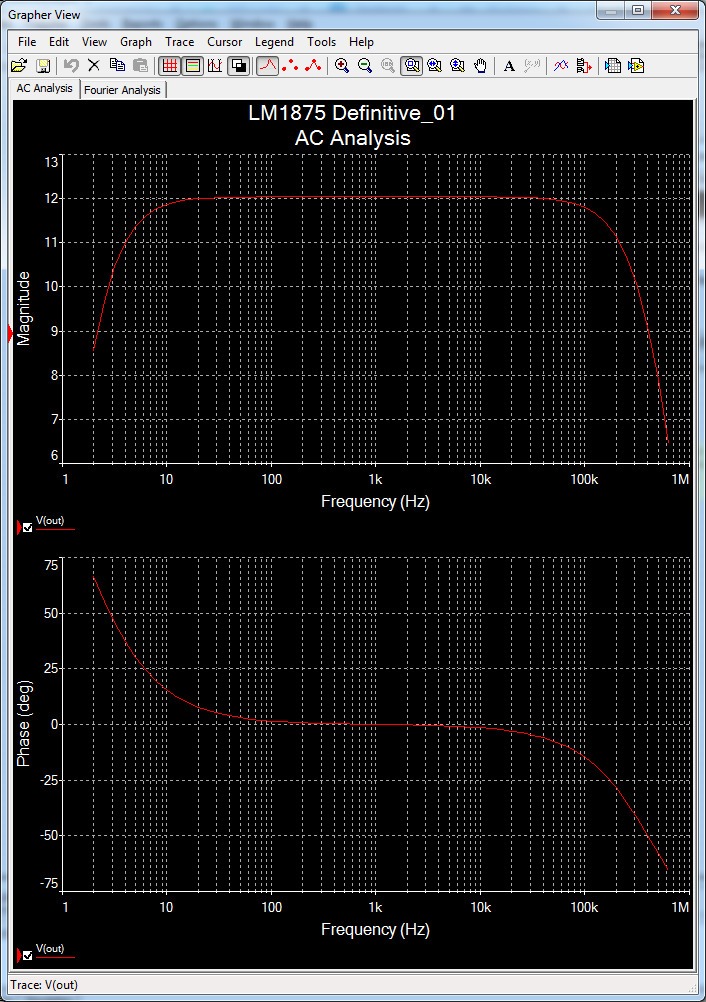Minimize the Grapher View window
Viewport: 706px width, 1002px height.
pyautogui.click(x=611, y=10)
